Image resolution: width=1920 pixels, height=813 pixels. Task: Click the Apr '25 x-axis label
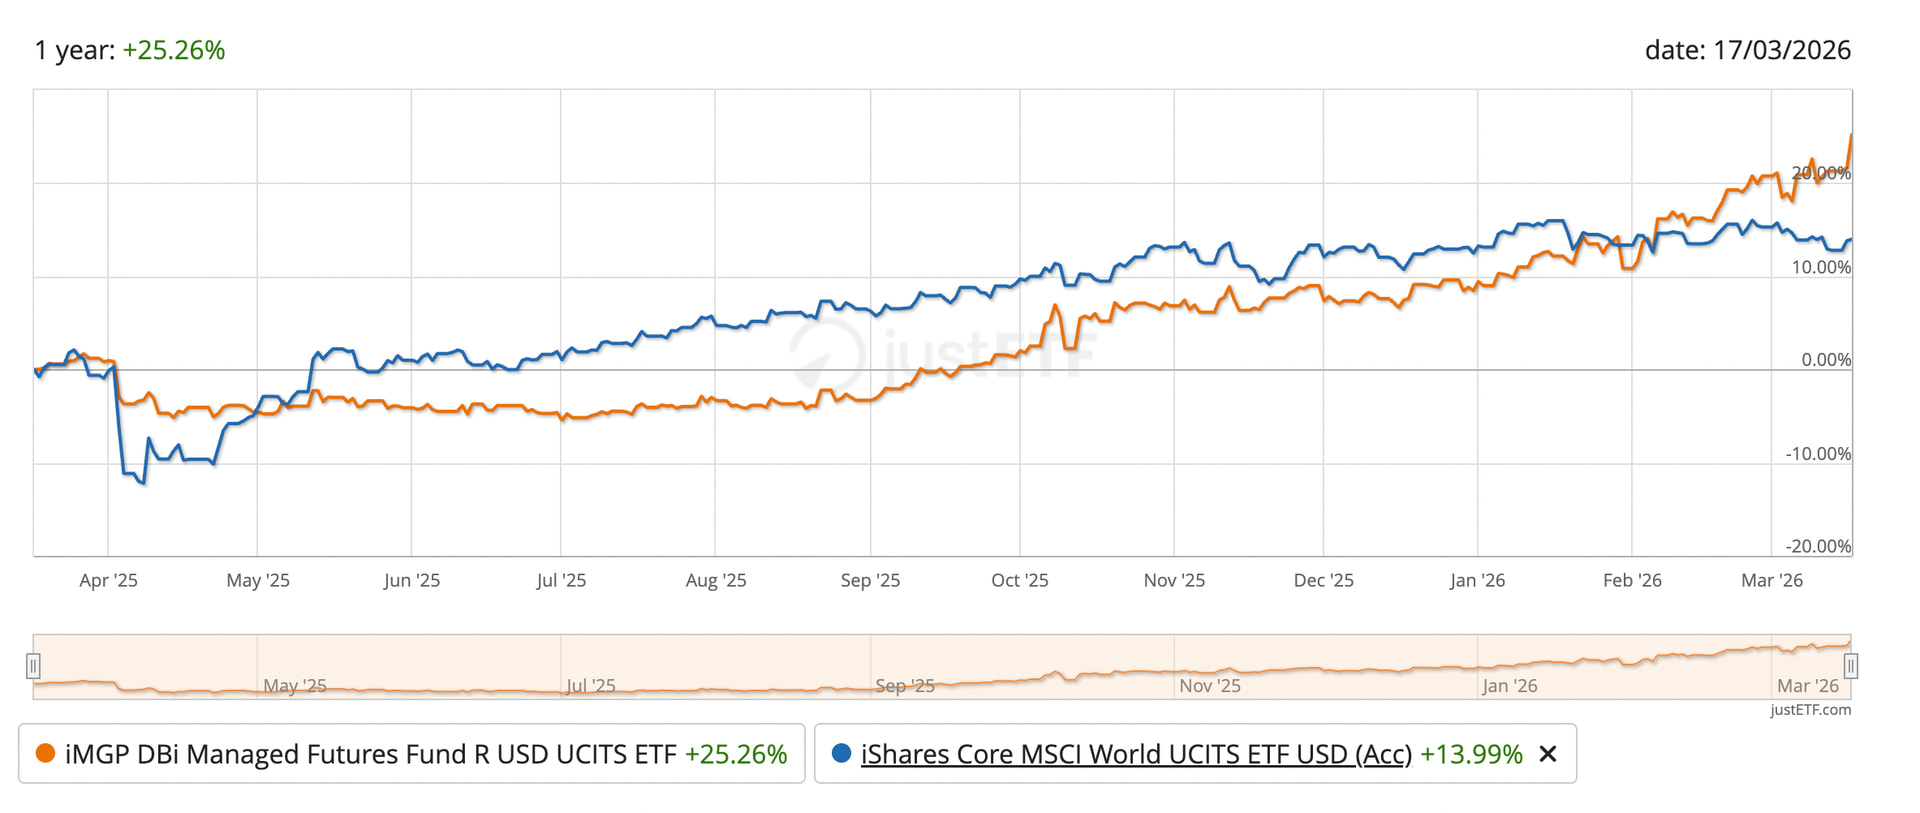coord(108,580)
